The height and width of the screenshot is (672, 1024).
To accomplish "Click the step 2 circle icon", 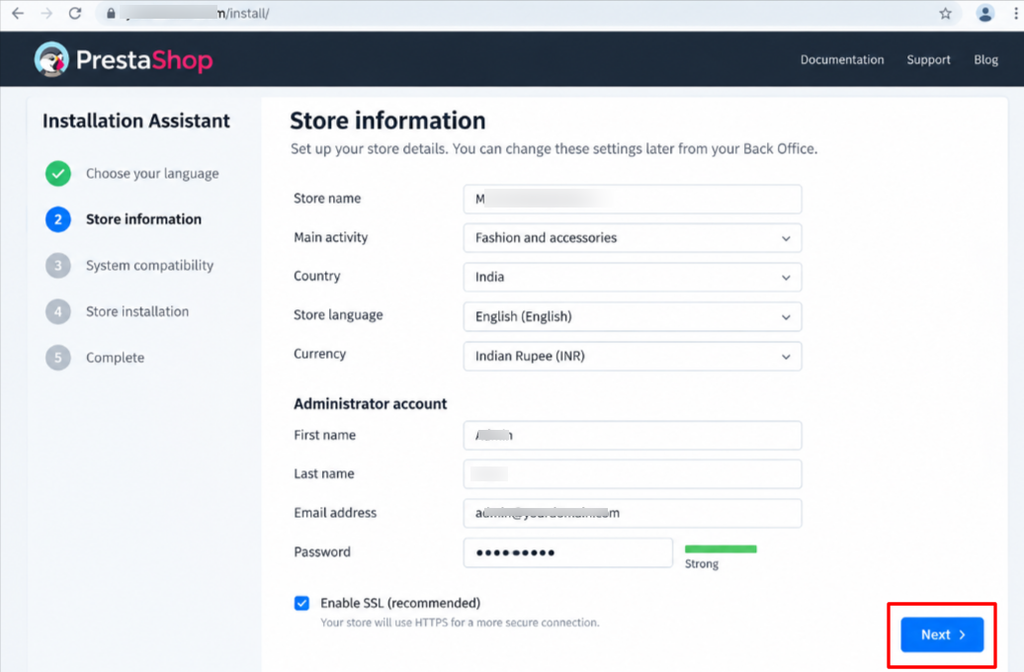I will click(x=58, y=219).
